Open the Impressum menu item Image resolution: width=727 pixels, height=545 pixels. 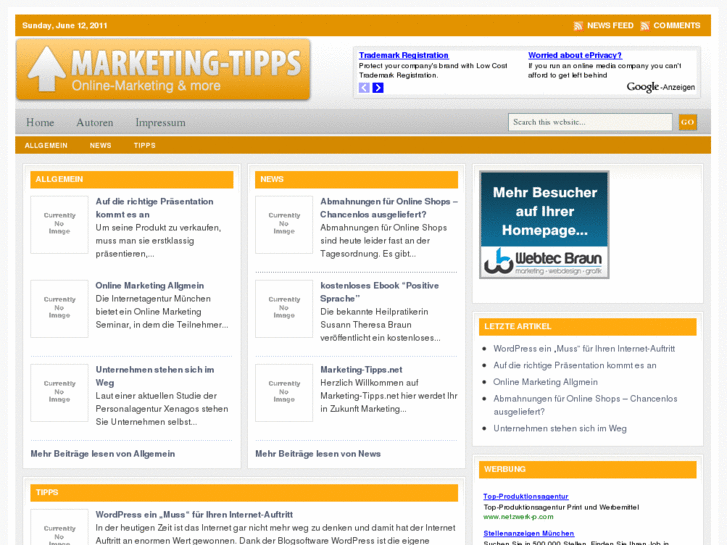[160, 122]
